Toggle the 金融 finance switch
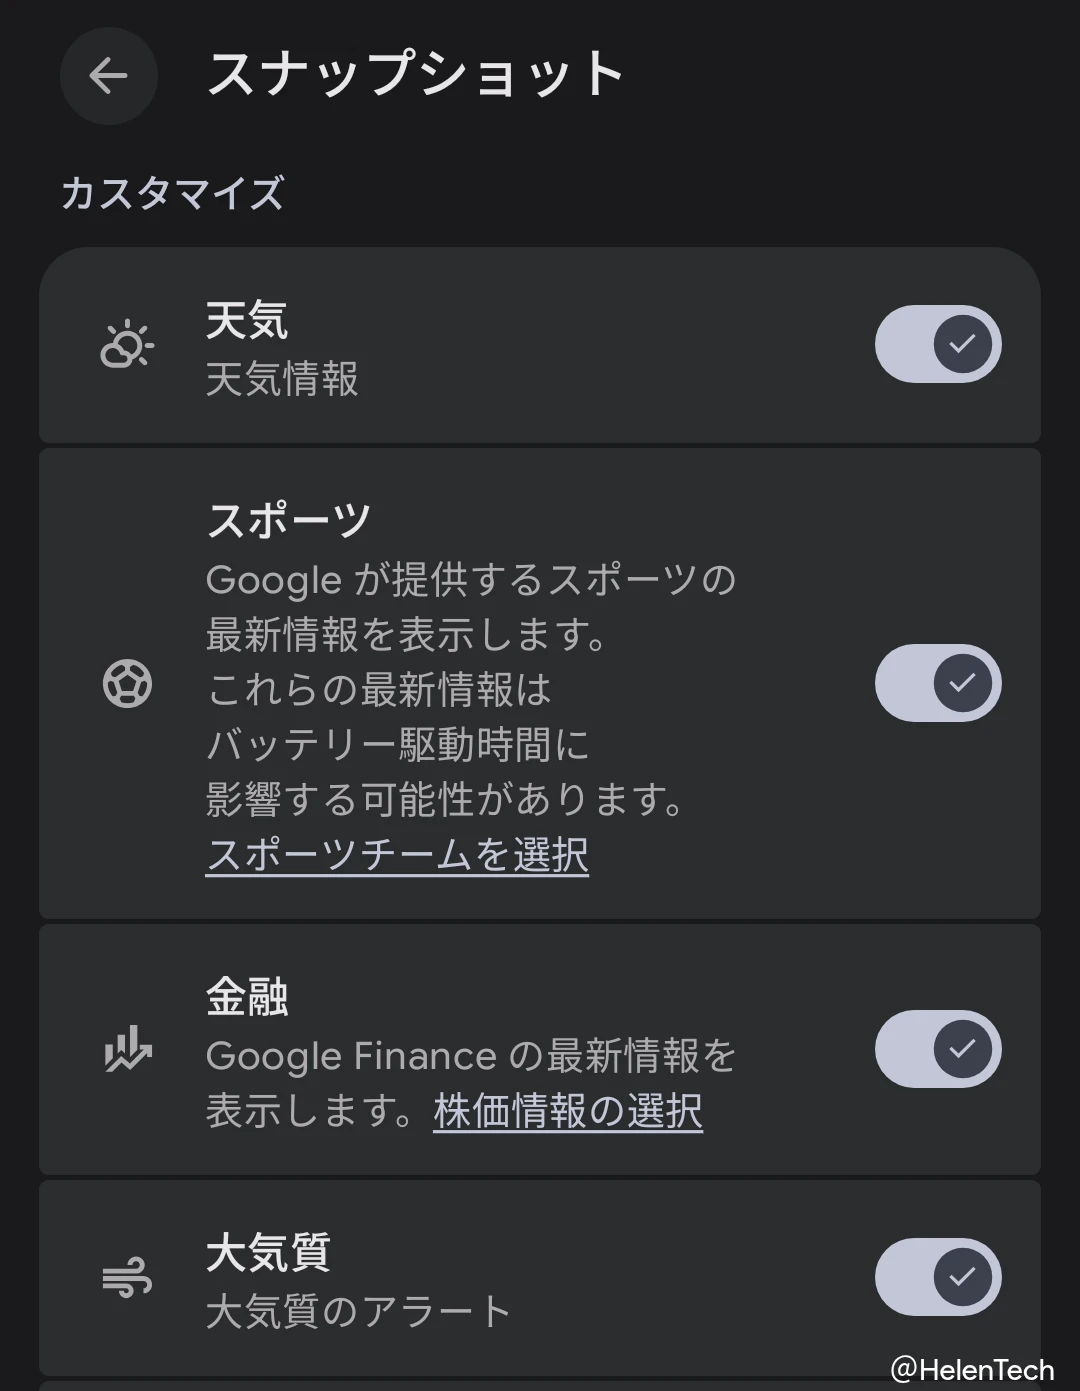Viewport: 1080px width, 1391px height. 937,1048
